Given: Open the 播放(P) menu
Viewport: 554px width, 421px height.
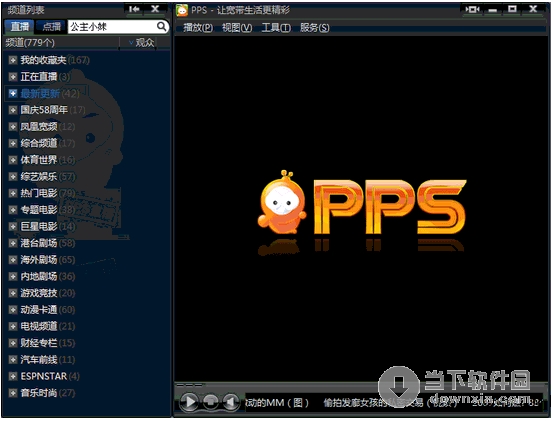Looking at the screenshot, I should tap(198, 28).
